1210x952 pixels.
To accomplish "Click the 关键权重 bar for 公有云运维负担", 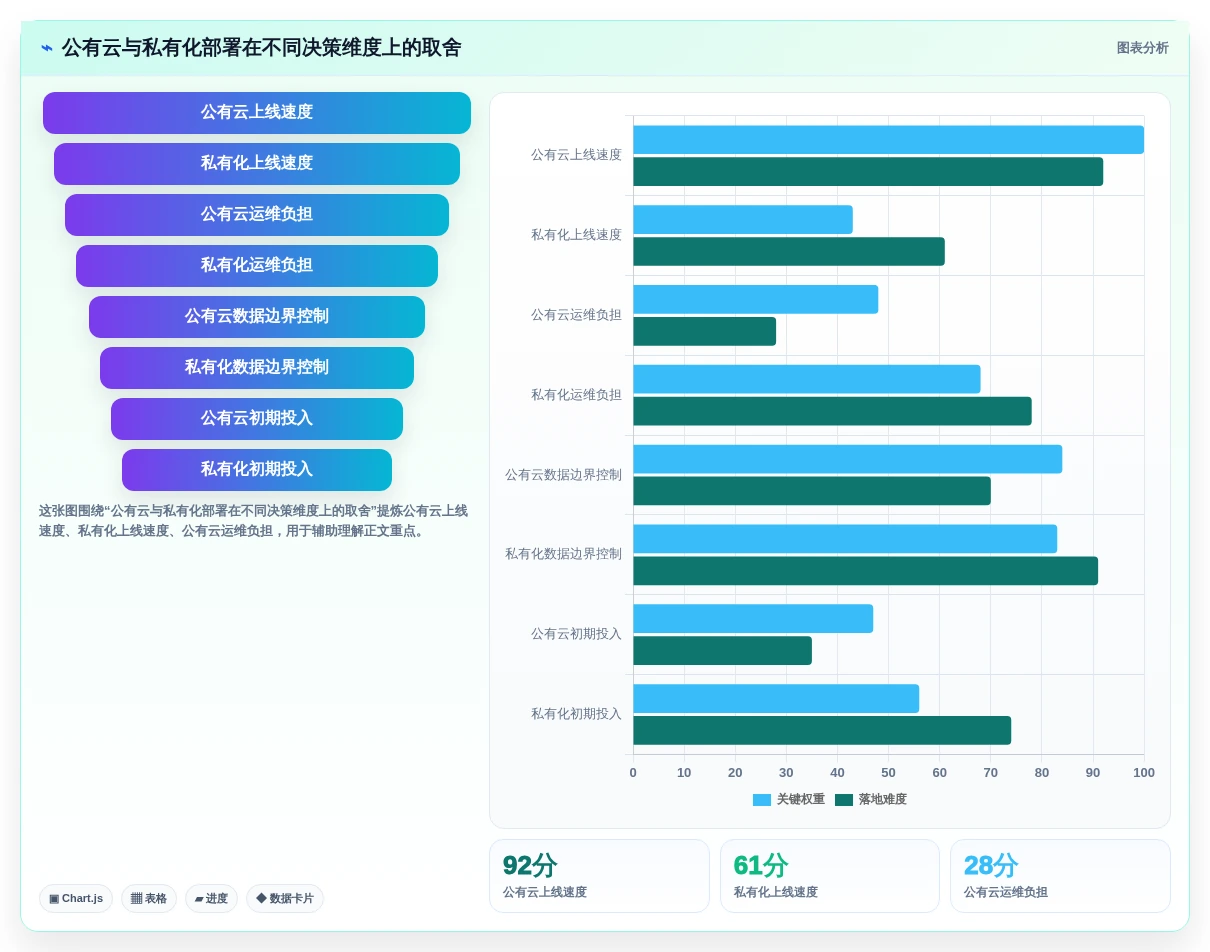I will [756, 299].
